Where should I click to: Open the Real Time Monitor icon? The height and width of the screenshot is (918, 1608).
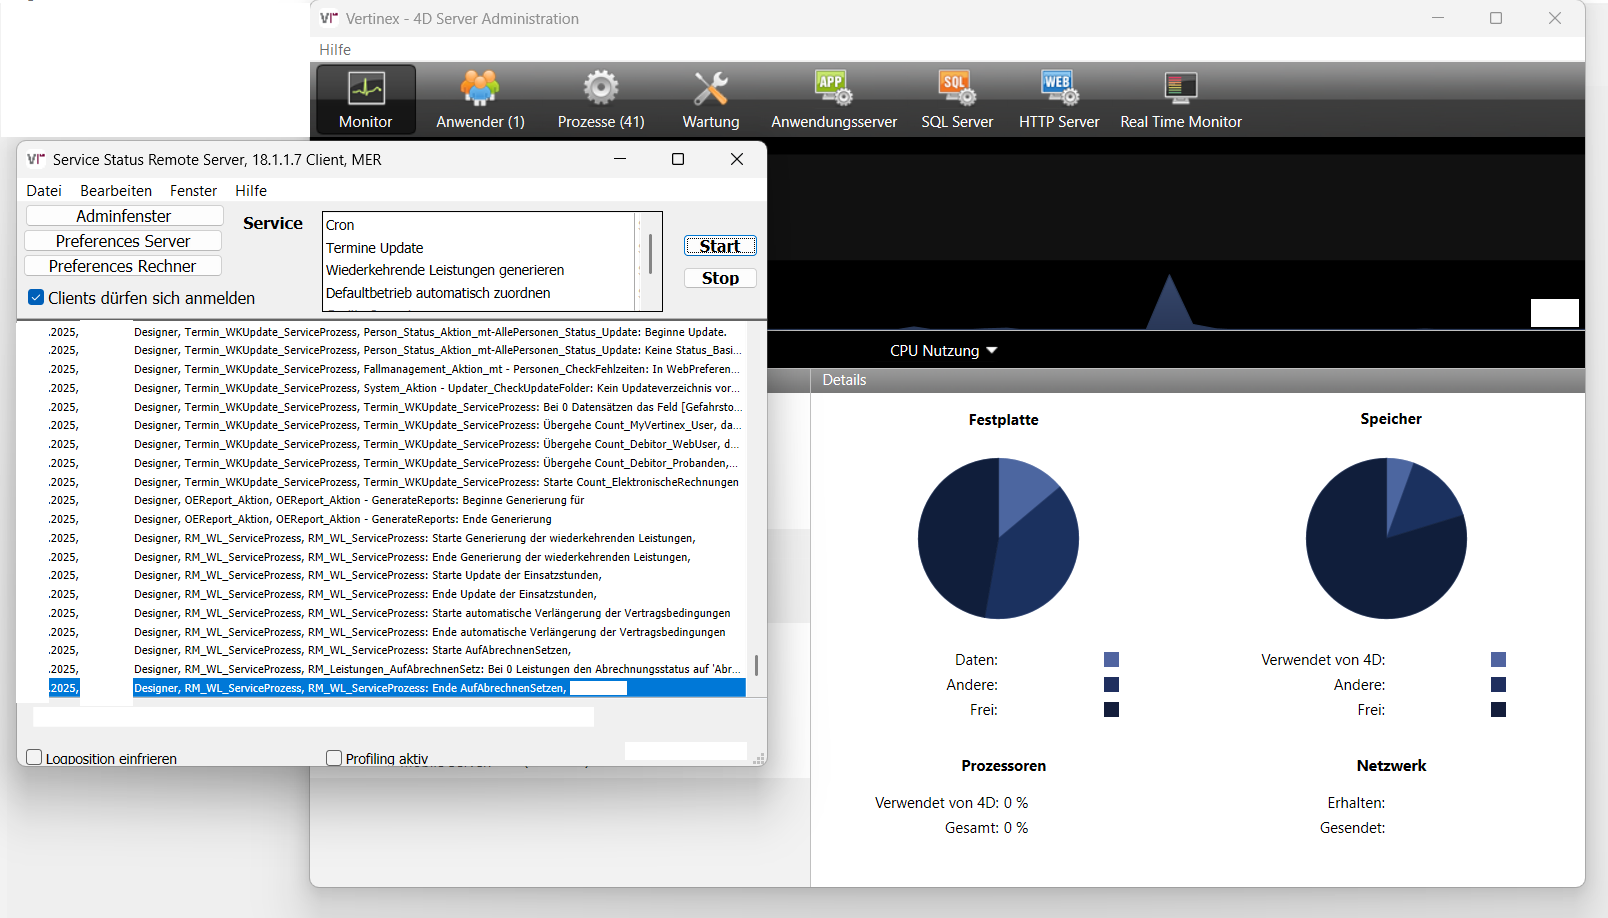pyautogui.click(x=1181, y=90)
